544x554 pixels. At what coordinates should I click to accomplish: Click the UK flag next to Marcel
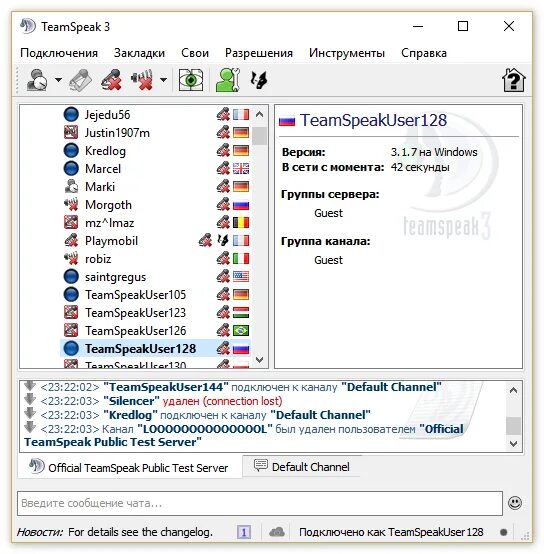click(x=241, y=169)
